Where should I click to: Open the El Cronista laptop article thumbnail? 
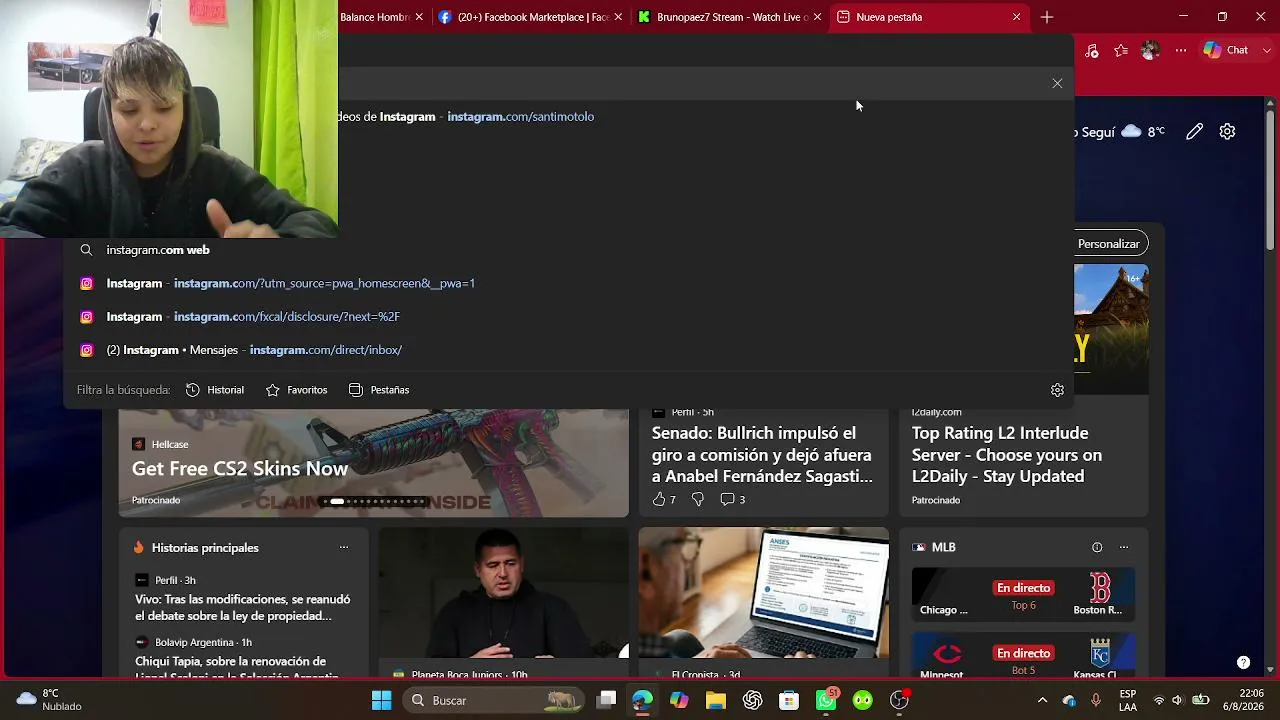[764, 592]
